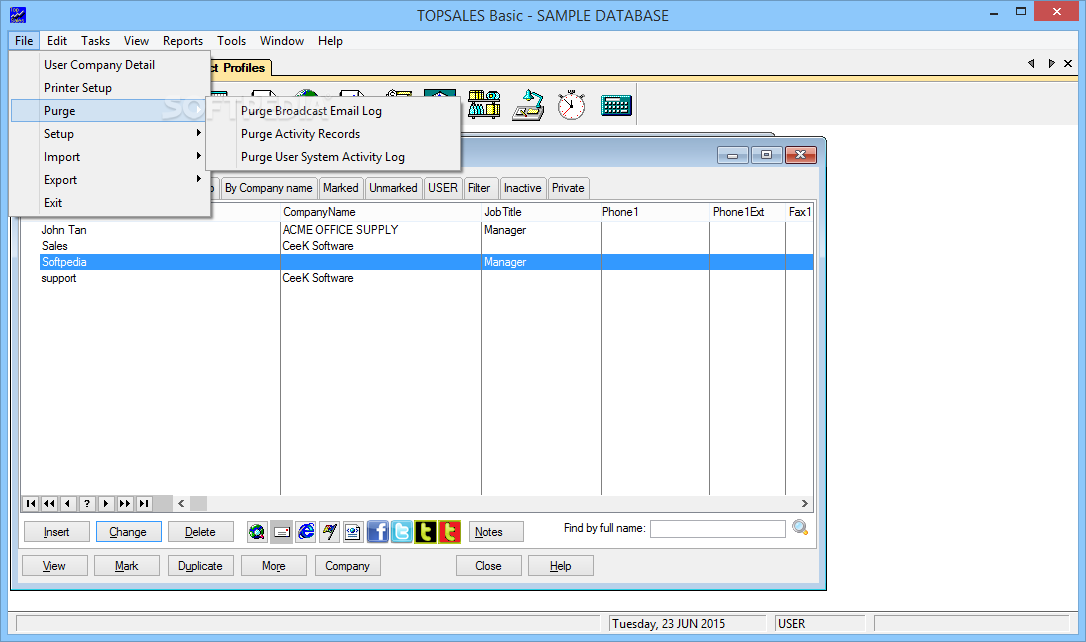This screenshot has height=642, width=1086.
Task: Open the light blue Twitter icon
Action: click(402, 531)
